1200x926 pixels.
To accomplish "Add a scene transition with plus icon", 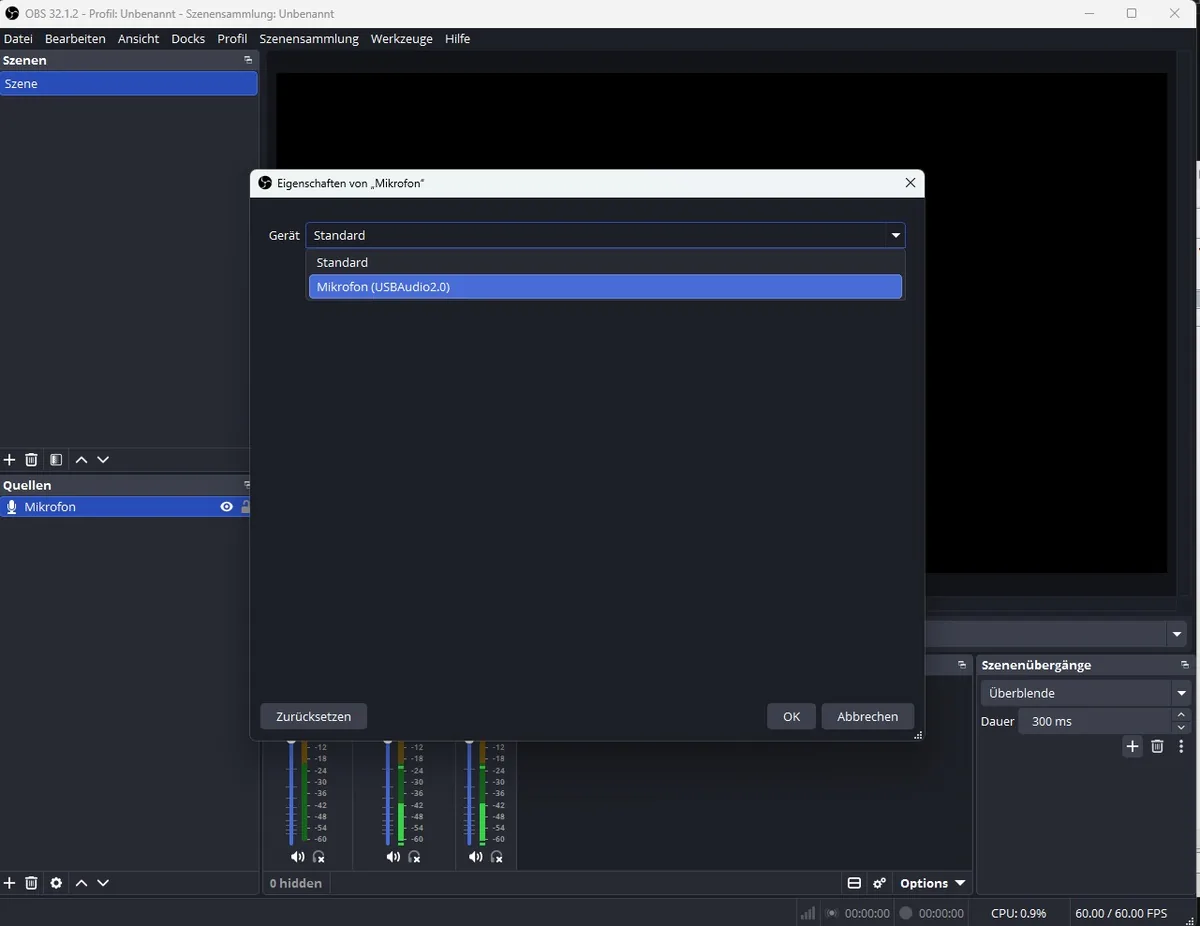I will pyautogui.click(x=1132, y=746).
